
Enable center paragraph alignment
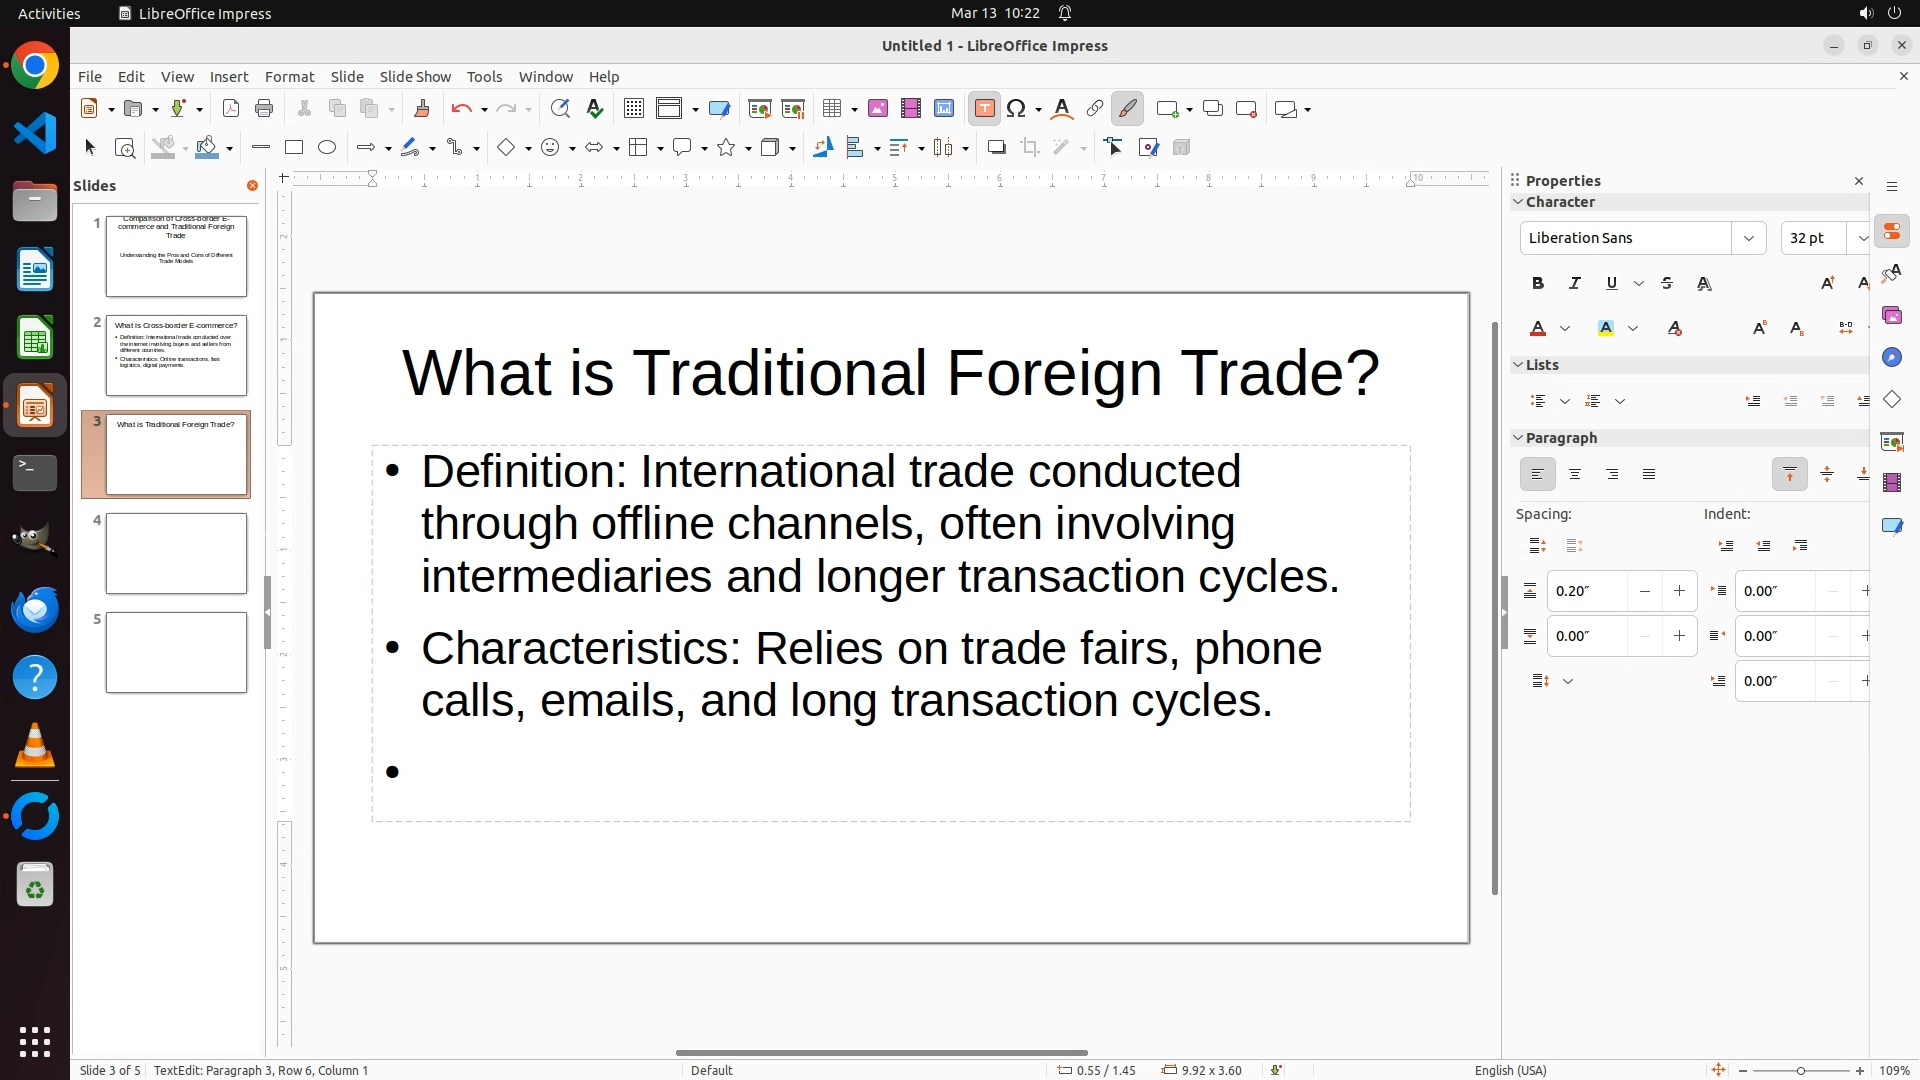tap(1575, 475)
